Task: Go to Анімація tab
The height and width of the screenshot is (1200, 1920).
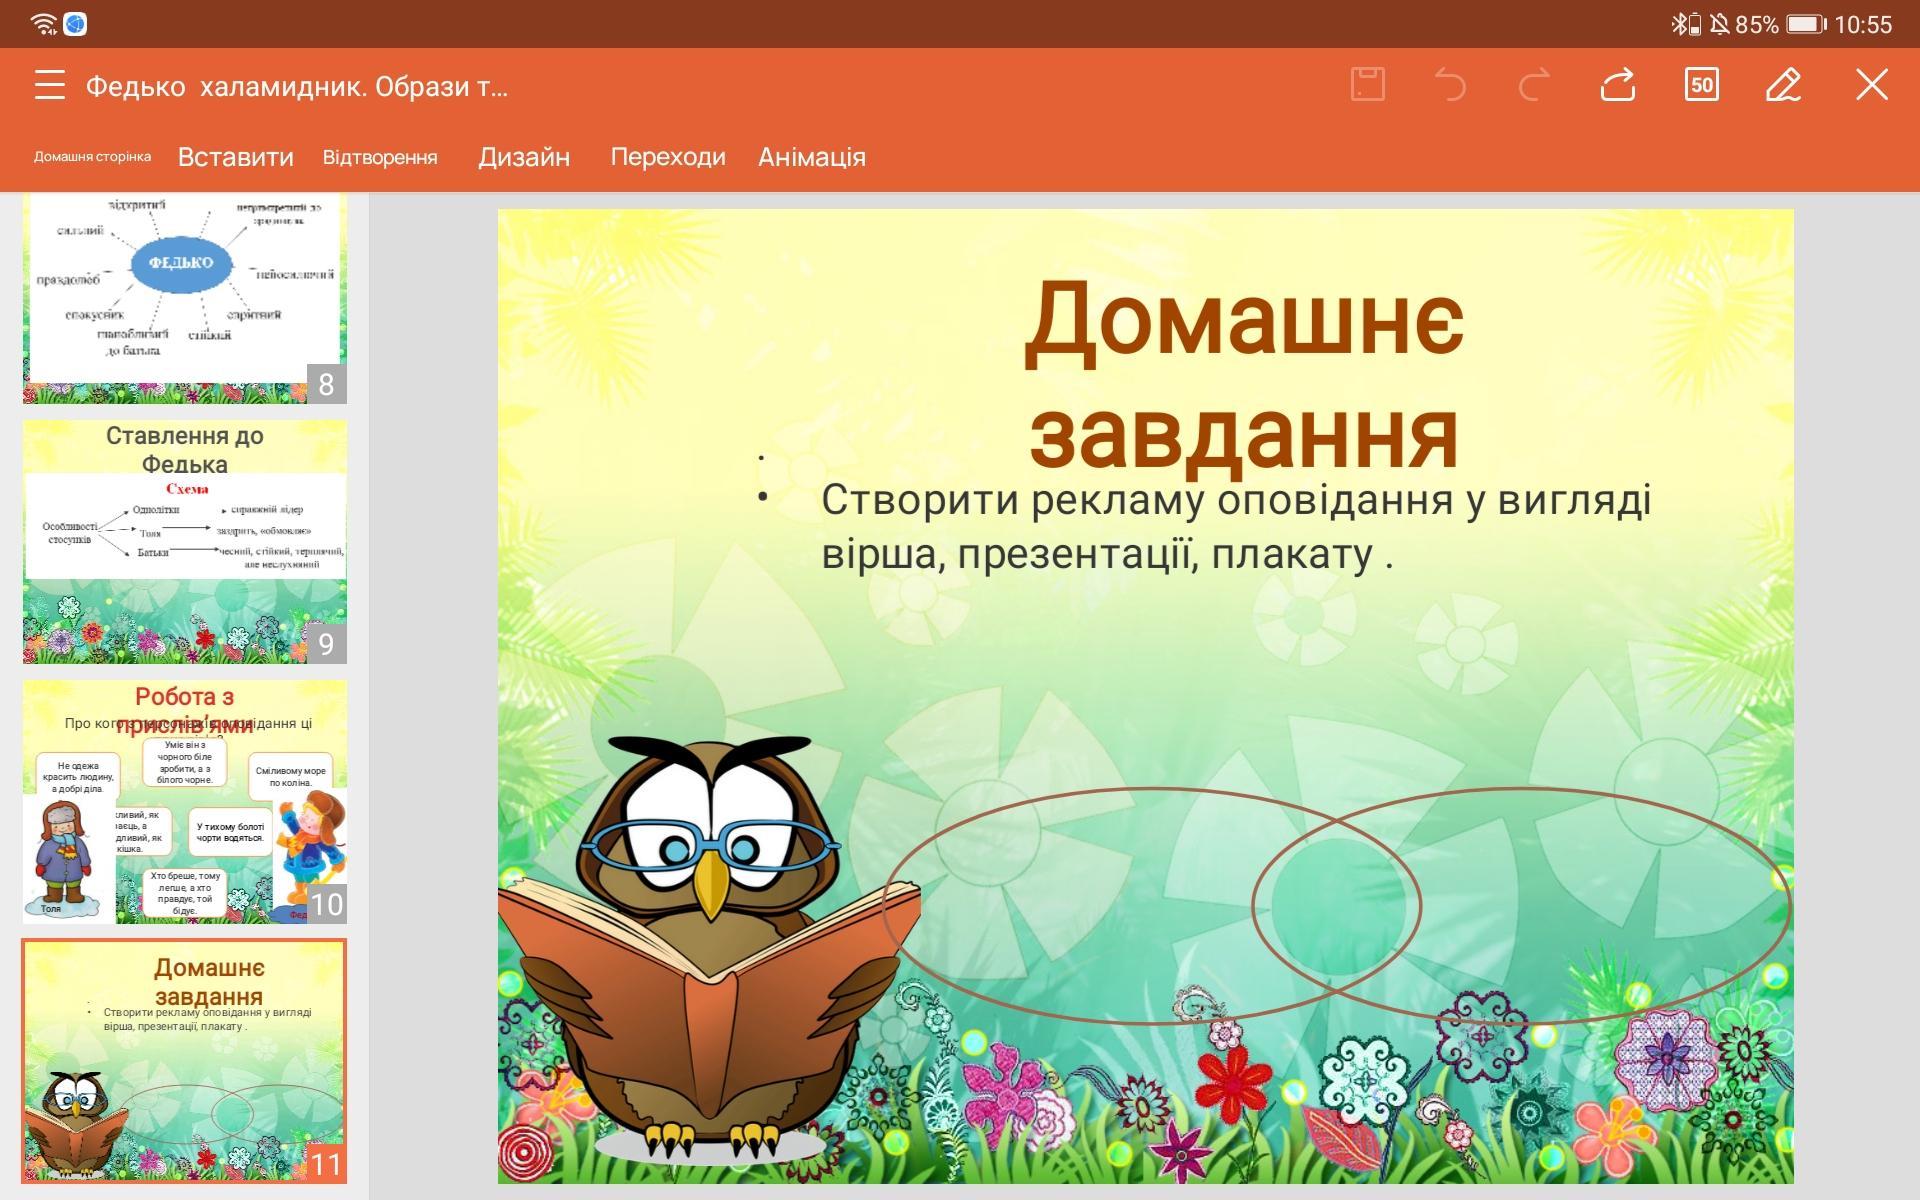Action: pos(812,157)
